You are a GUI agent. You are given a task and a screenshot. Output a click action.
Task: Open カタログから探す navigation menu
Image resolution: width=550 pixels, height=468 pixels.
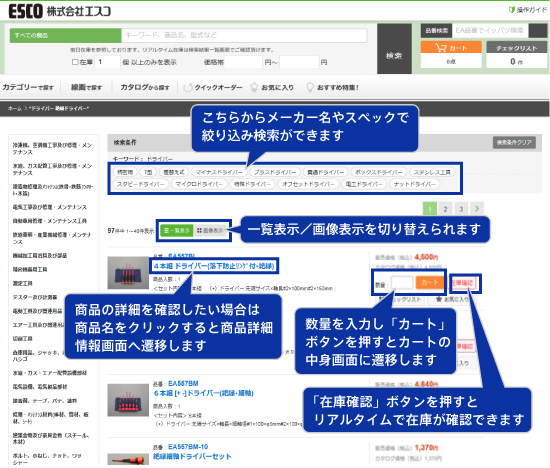coord(145,87)
